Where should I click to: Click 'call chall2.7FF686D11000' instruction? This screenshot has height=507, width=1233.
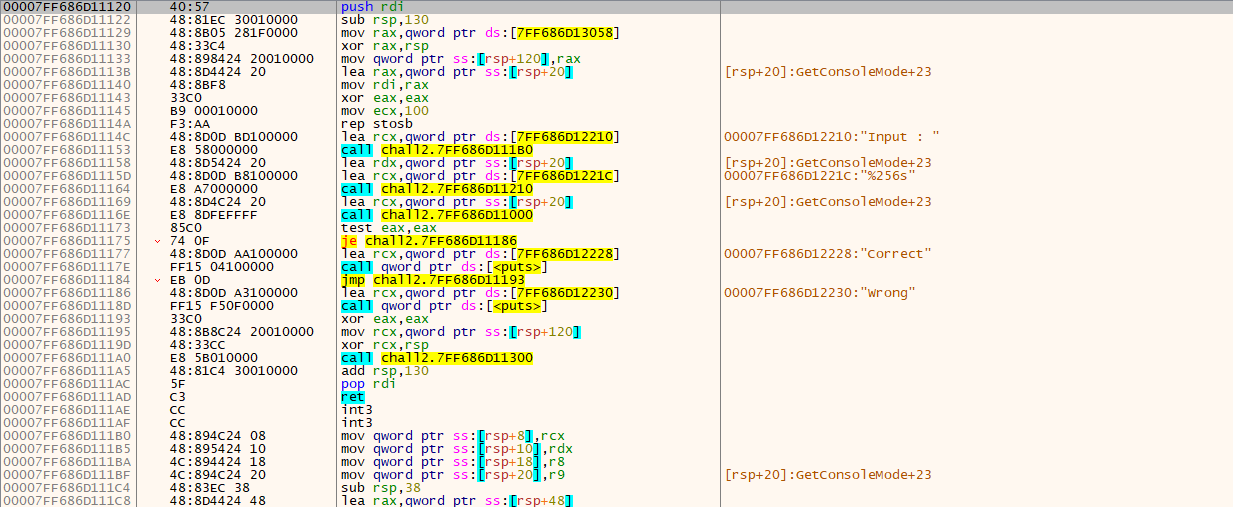tap(437, 215)
